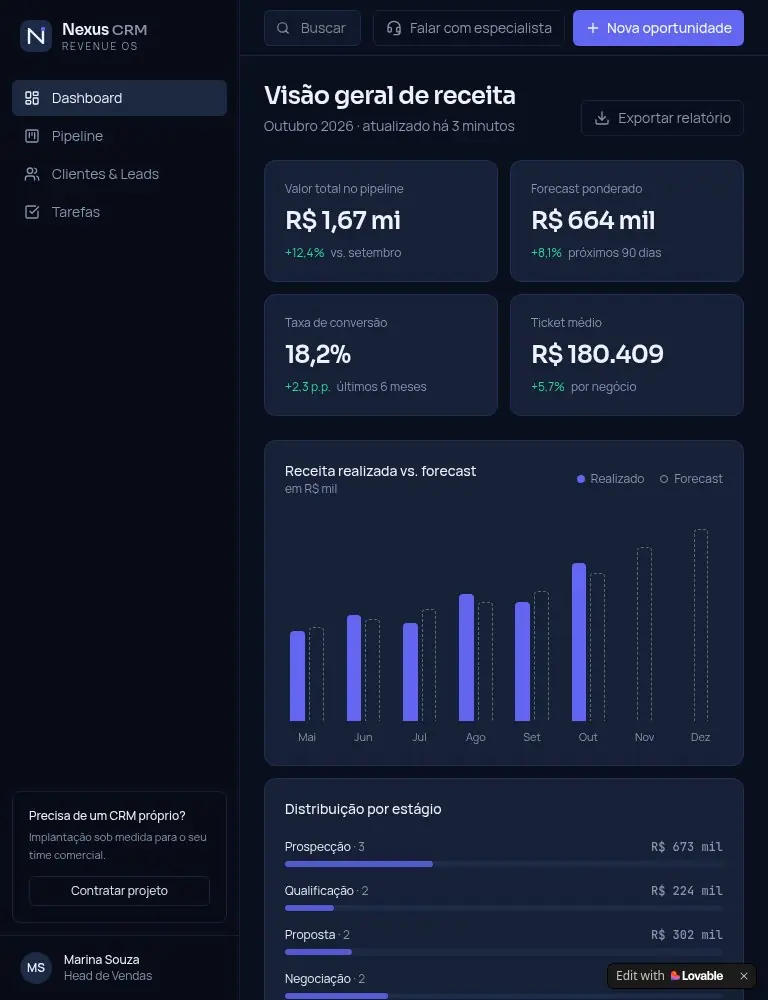
Task: Open Clientes & Leads page
Action: 119,174
